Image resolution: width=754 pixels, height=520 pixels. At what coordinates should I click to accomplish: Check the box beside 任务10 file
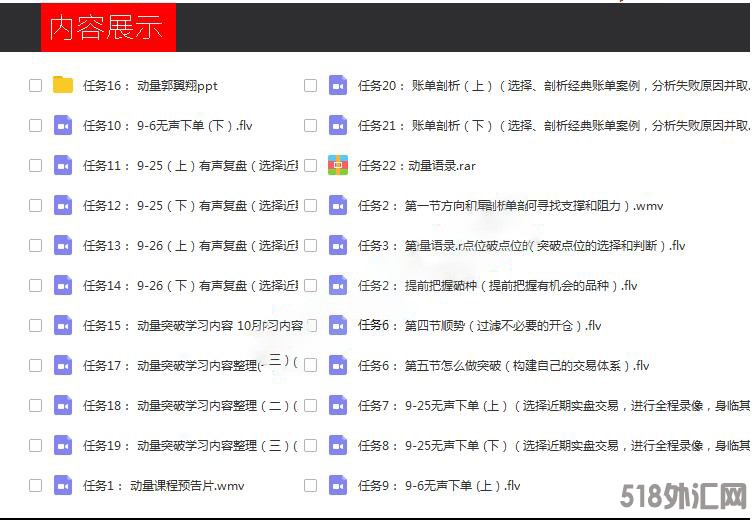(35, 125)
